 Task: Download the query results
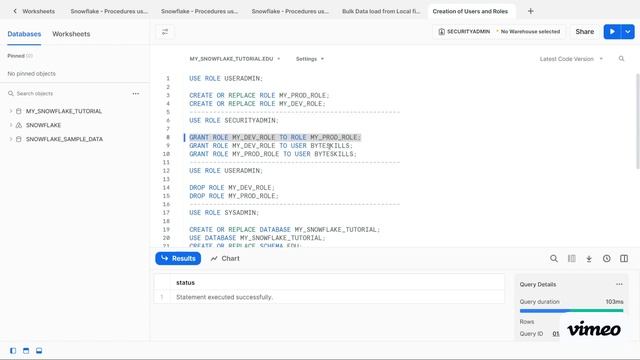589,258
